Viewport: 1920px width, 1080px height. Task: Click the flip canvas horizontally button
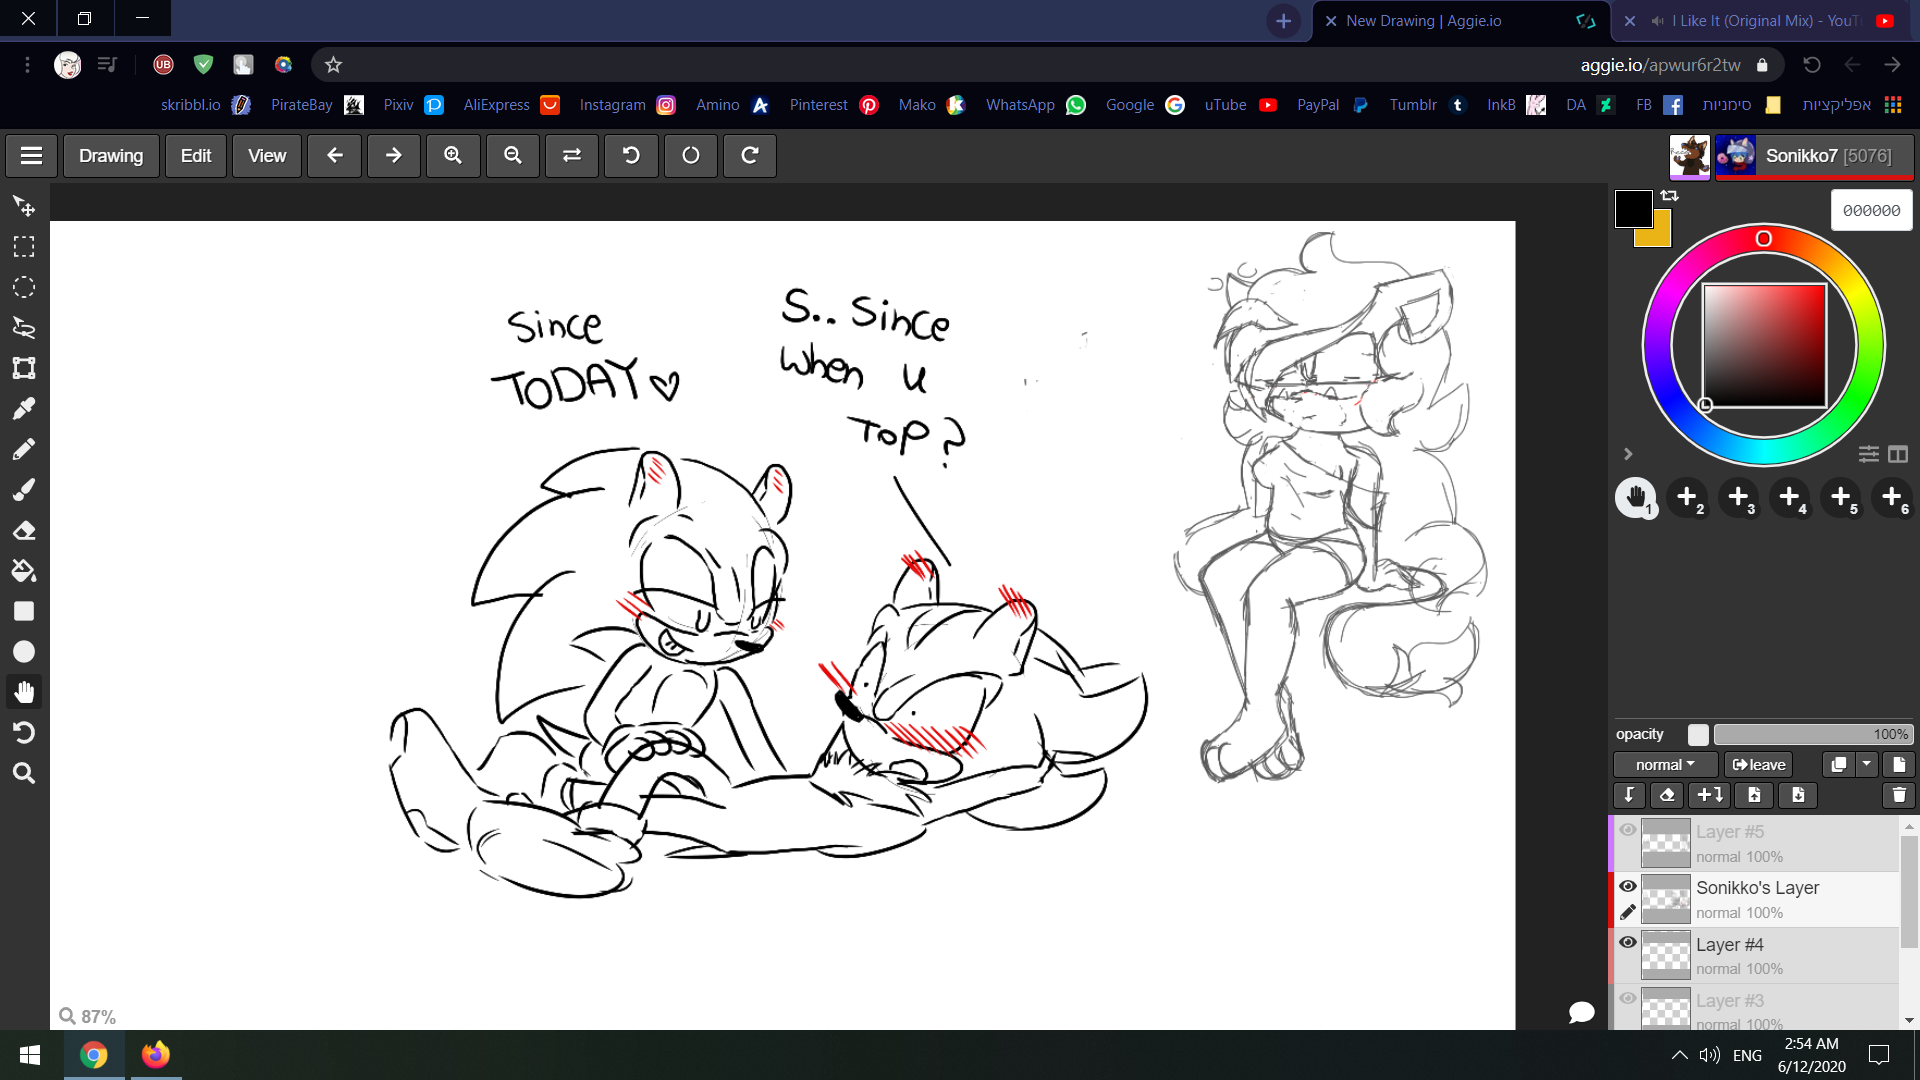[x=572, y=156]
